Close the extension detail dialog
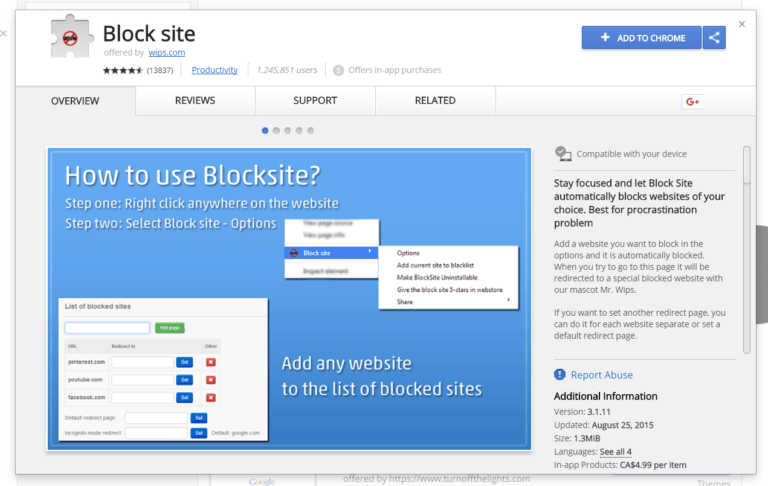768x486 pixels. [x=742, y=24]
